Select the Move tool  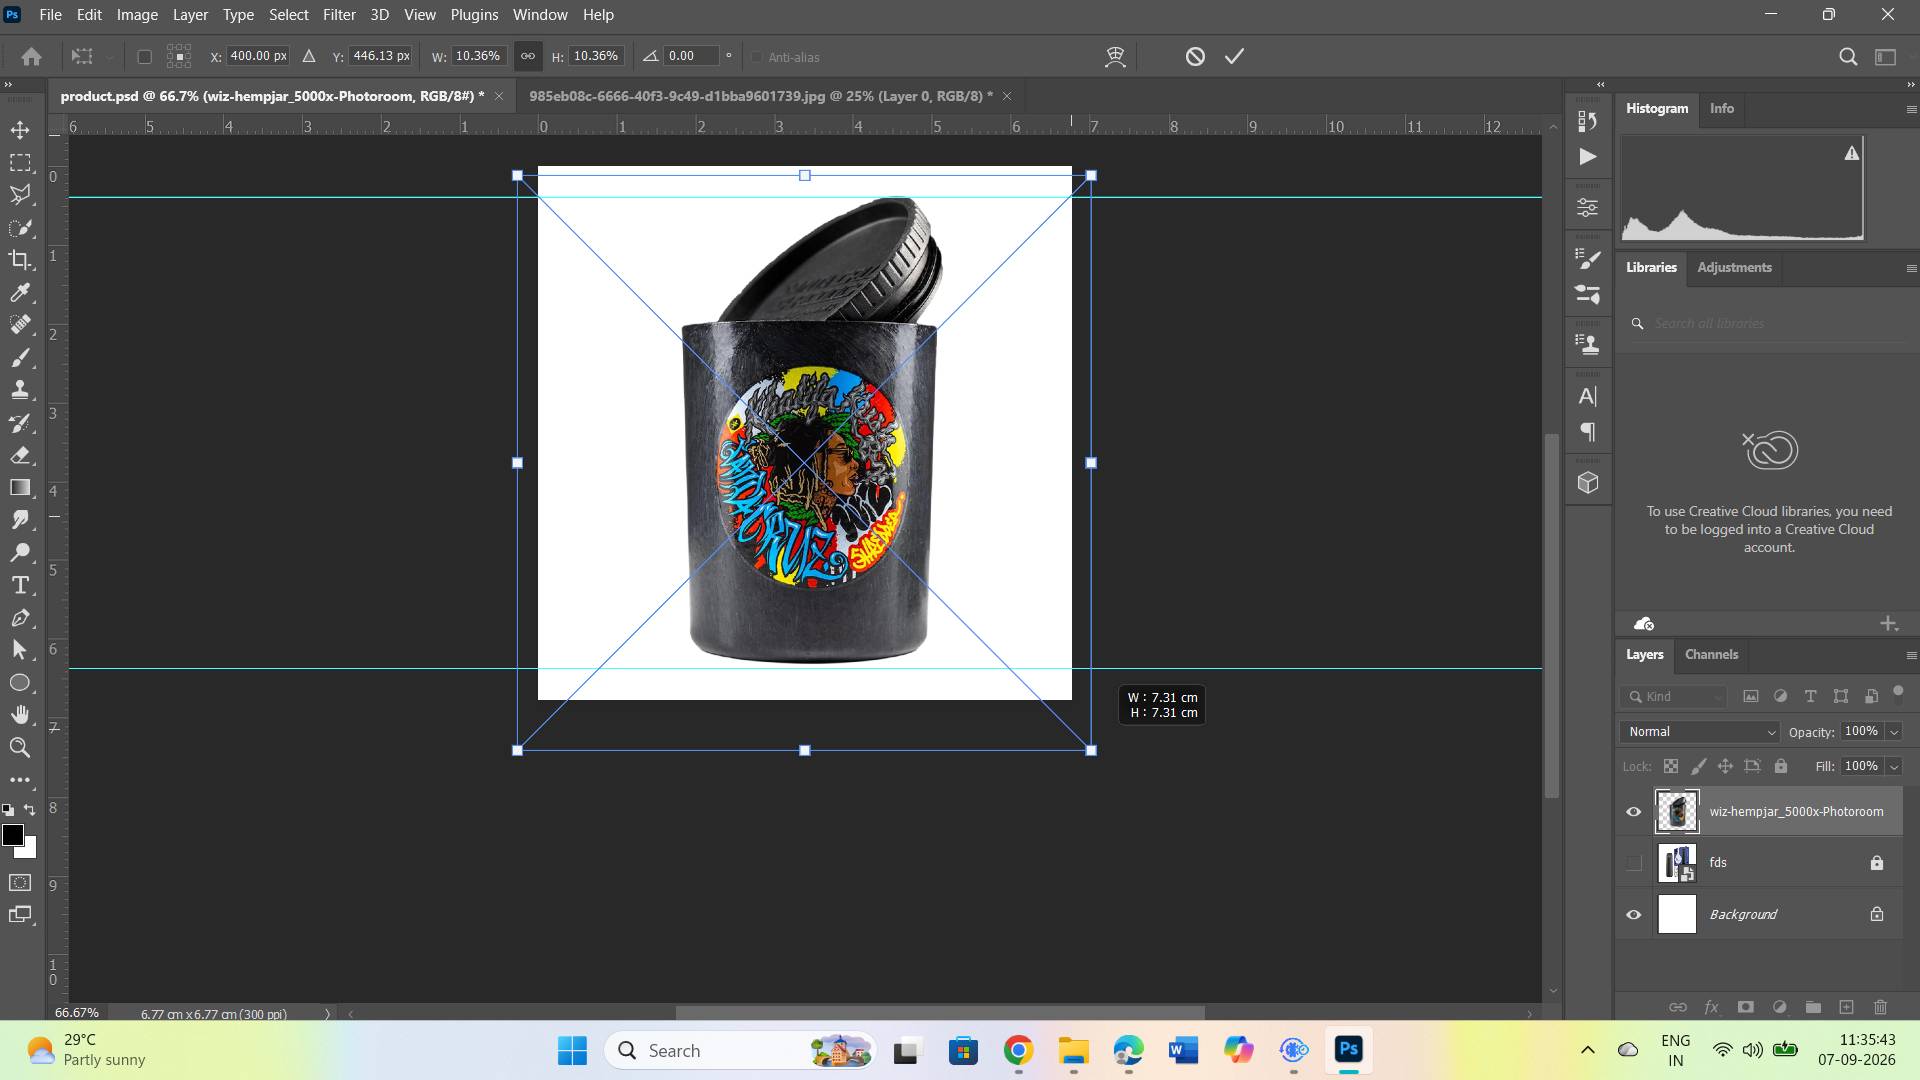(20, 130)
